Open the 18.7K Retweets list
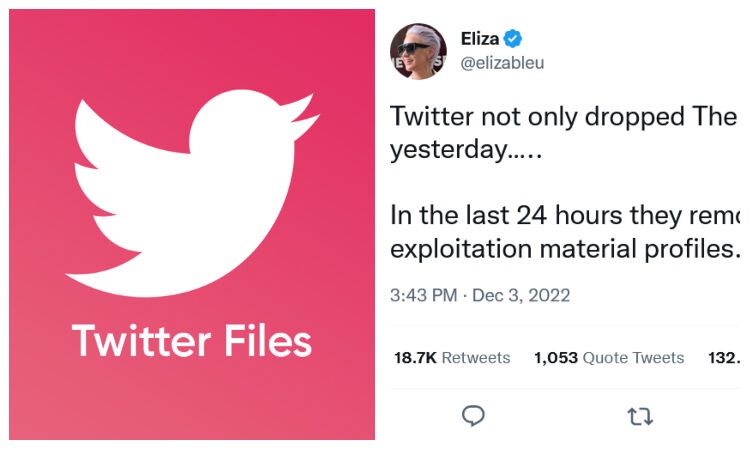 (452, 357)
